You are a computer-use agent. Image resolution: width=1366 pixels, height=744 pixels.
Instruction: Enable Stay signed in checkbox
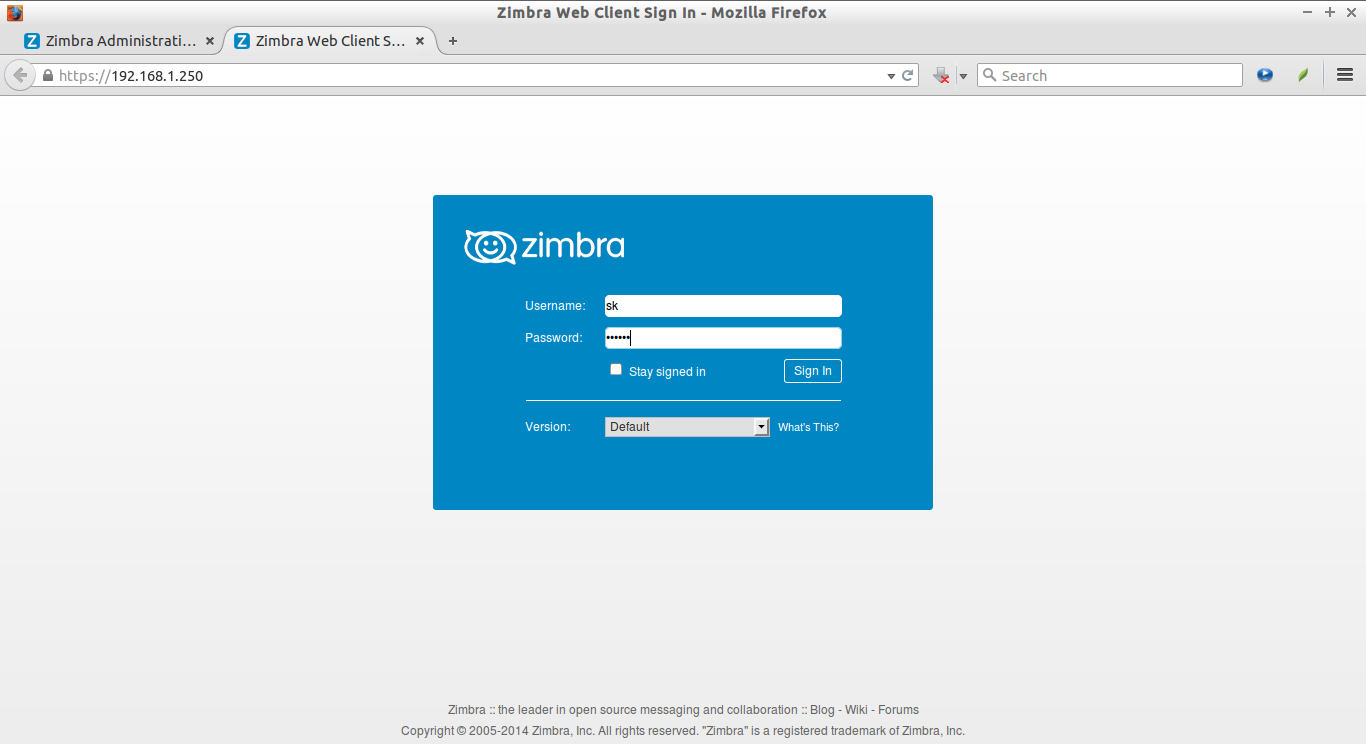(616, 369)
